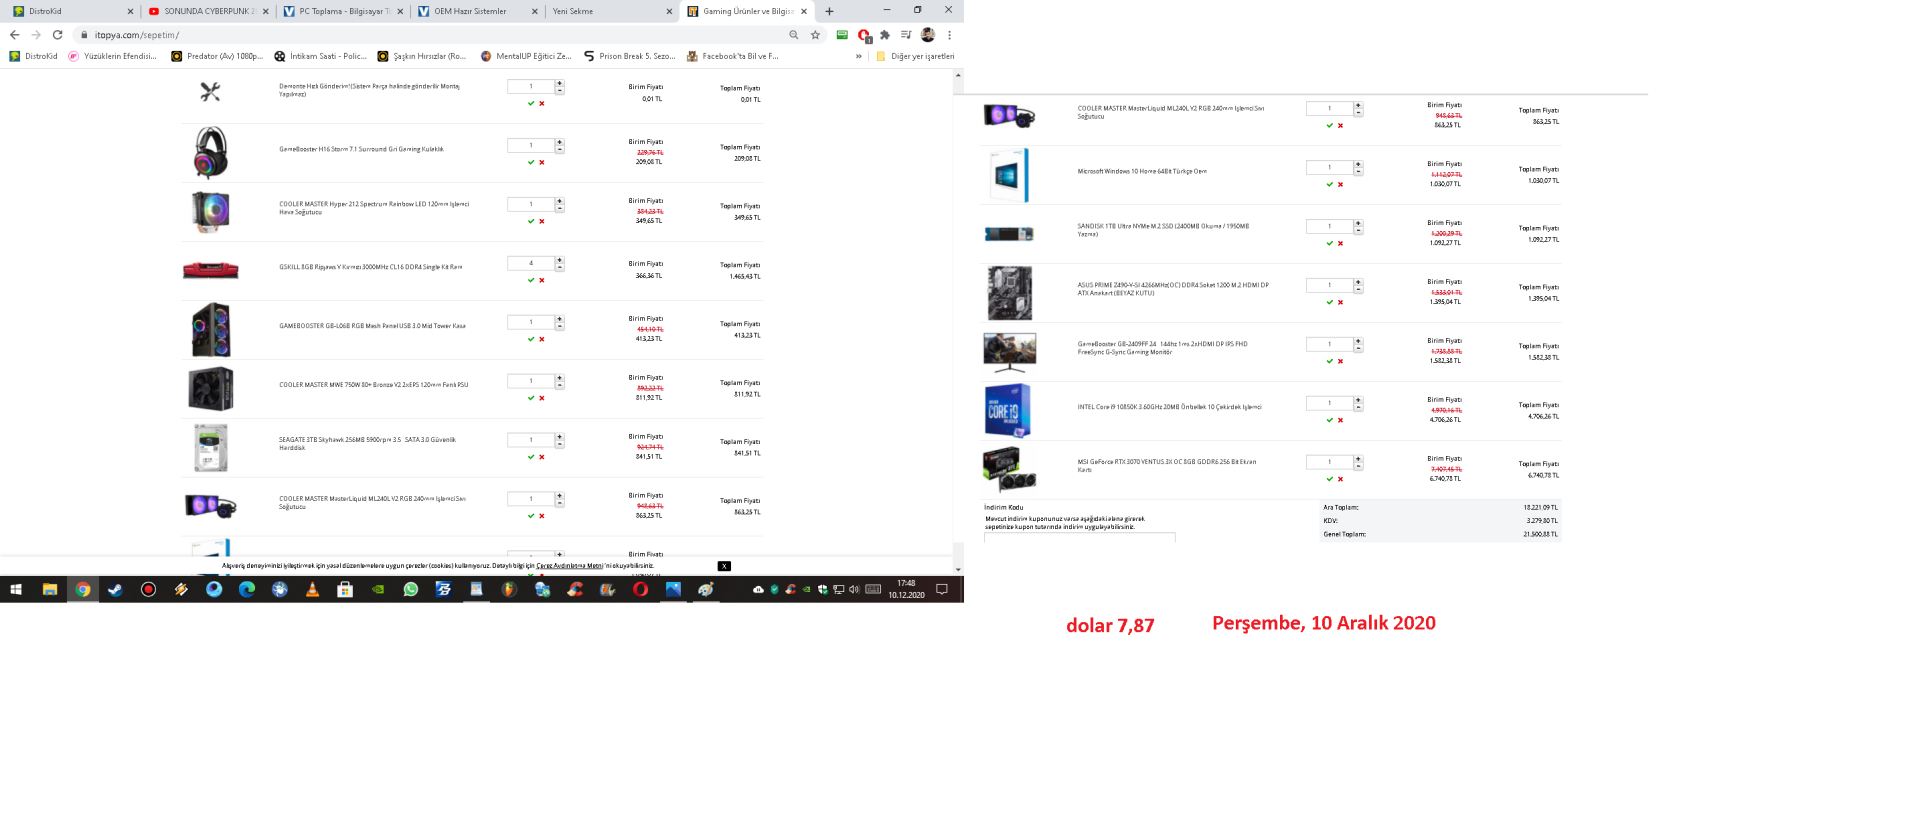Click the quantity field of COOLER MASTER MWE PSU
This screenshot has height=821, width=1920.
click(531, 381)
